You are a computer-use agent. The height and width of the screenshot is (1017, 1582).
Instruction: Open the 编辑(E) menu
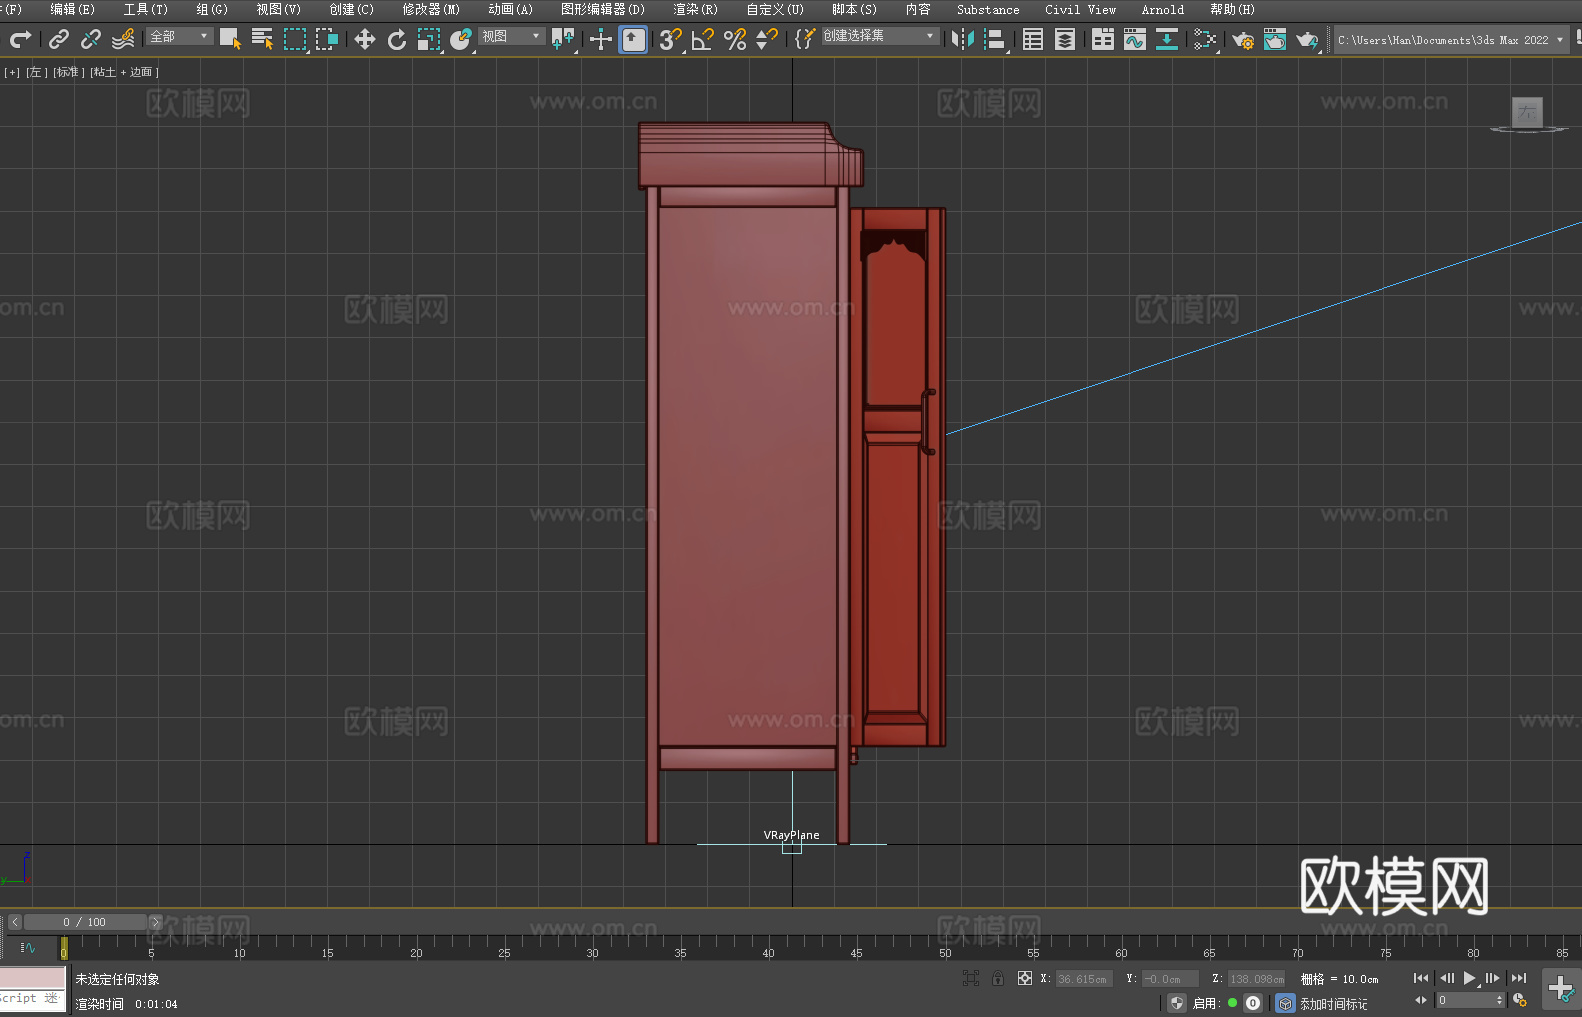[x=72, y=9]
